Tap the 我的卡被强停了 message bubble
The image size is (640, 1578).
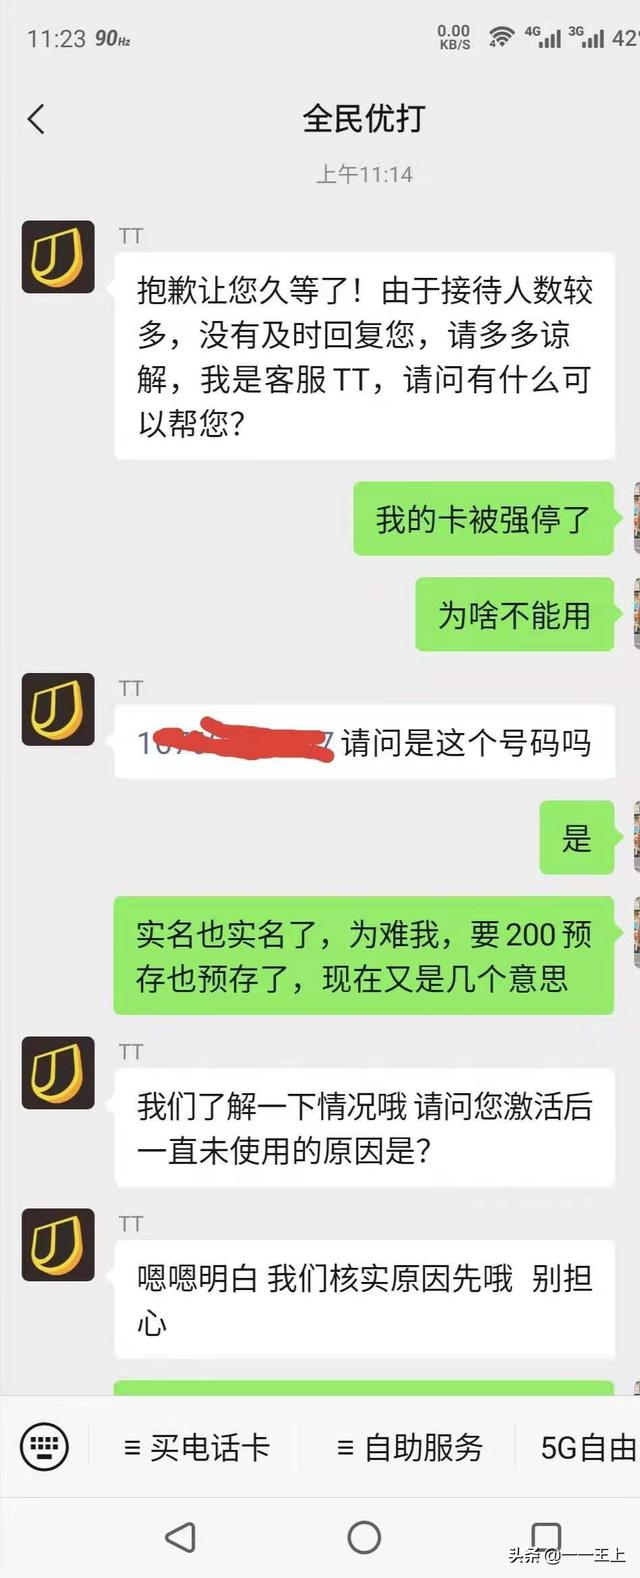click(x=483, y=519)
